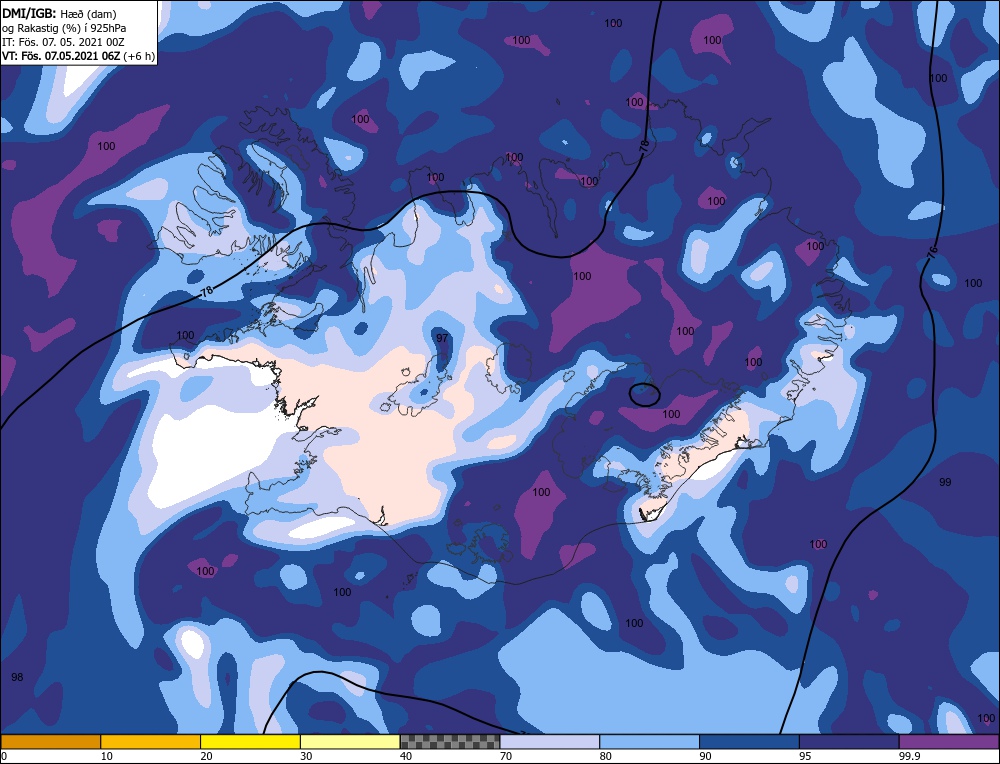Click the dark orange 0–10 legend swatch

click(x=50, y=741)
